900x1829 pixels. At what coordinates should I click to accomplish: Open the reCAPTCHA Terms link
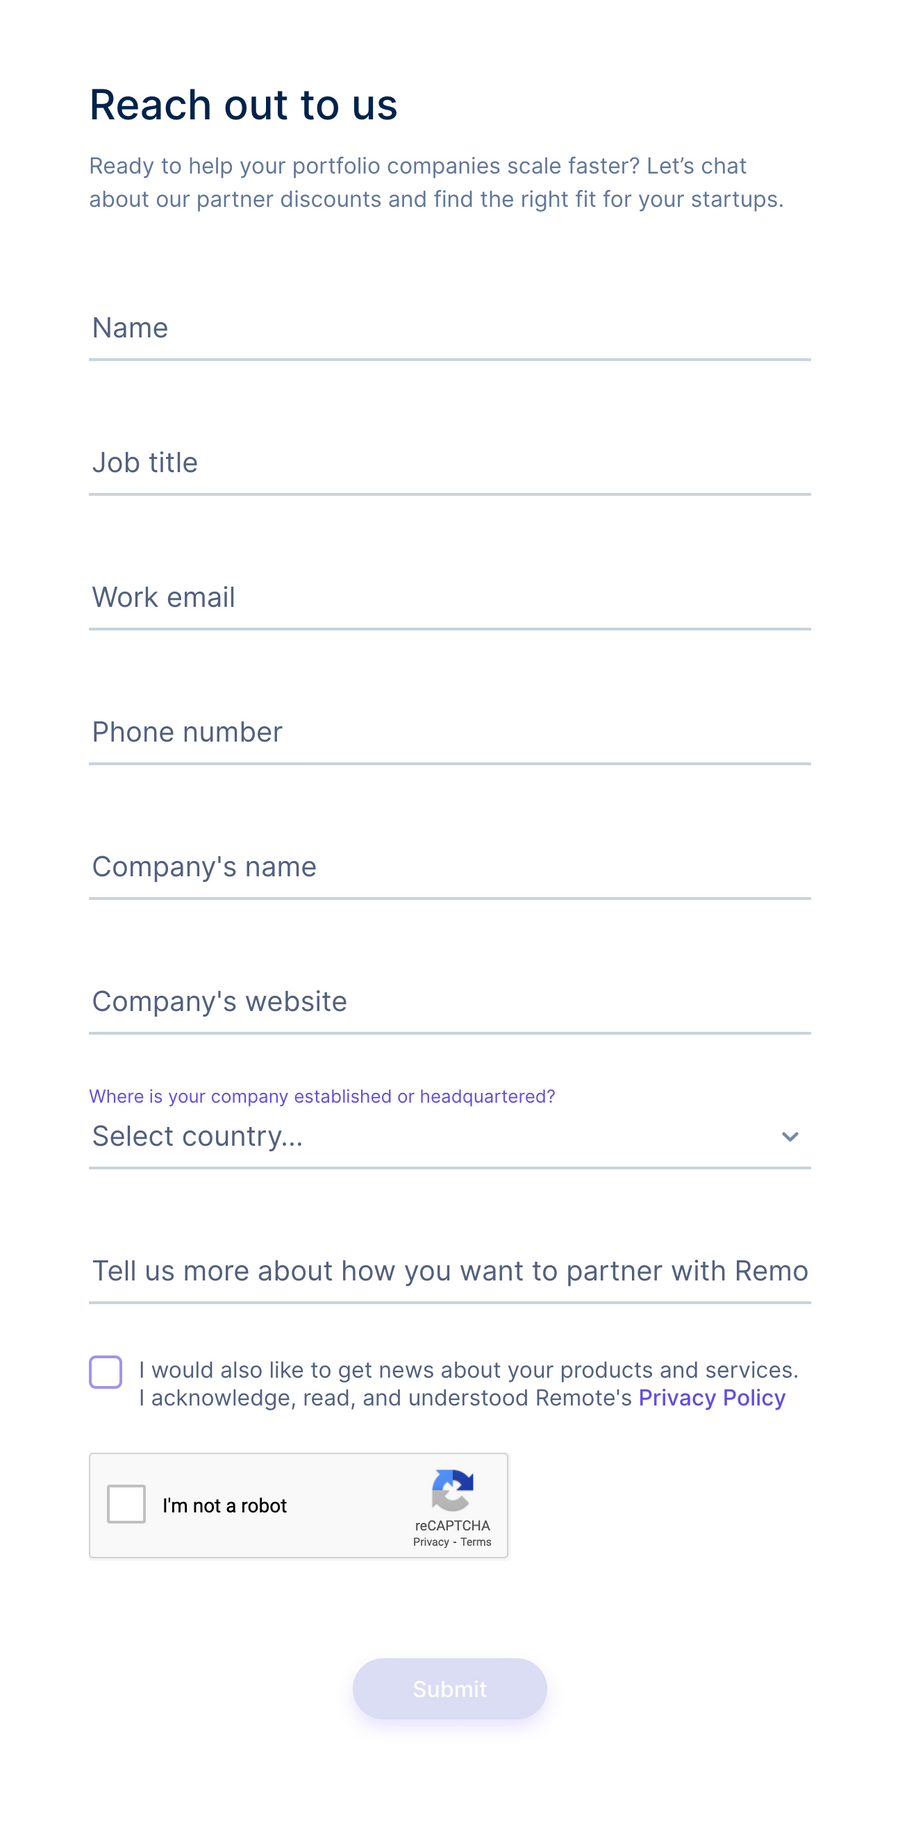[x=476, y=1542]
